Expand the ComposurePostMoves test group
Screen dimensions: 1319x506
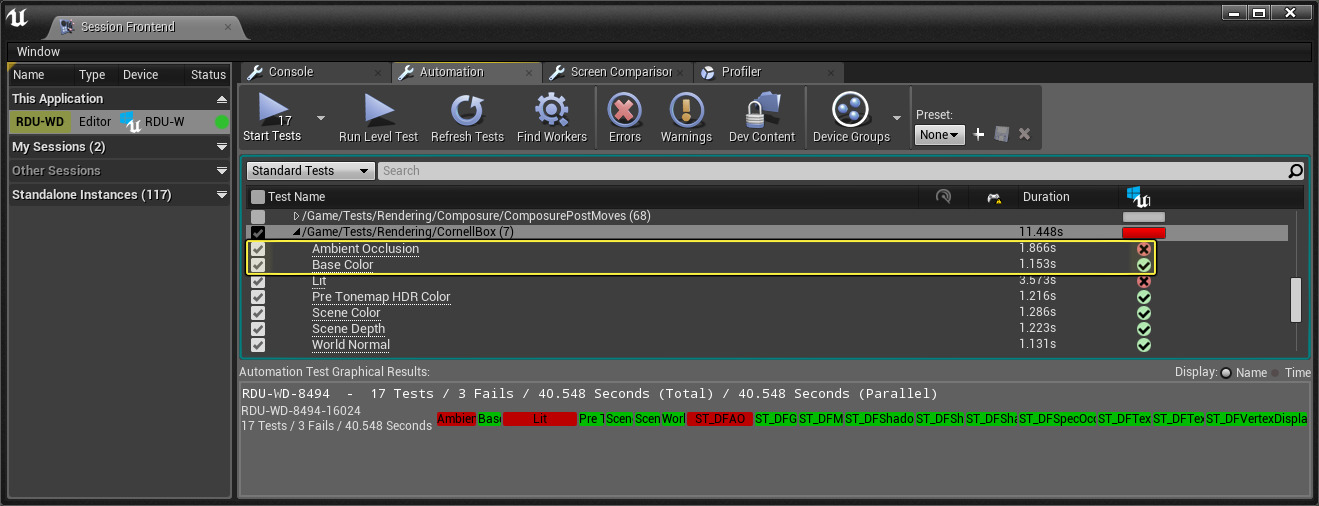click(296, 216)
